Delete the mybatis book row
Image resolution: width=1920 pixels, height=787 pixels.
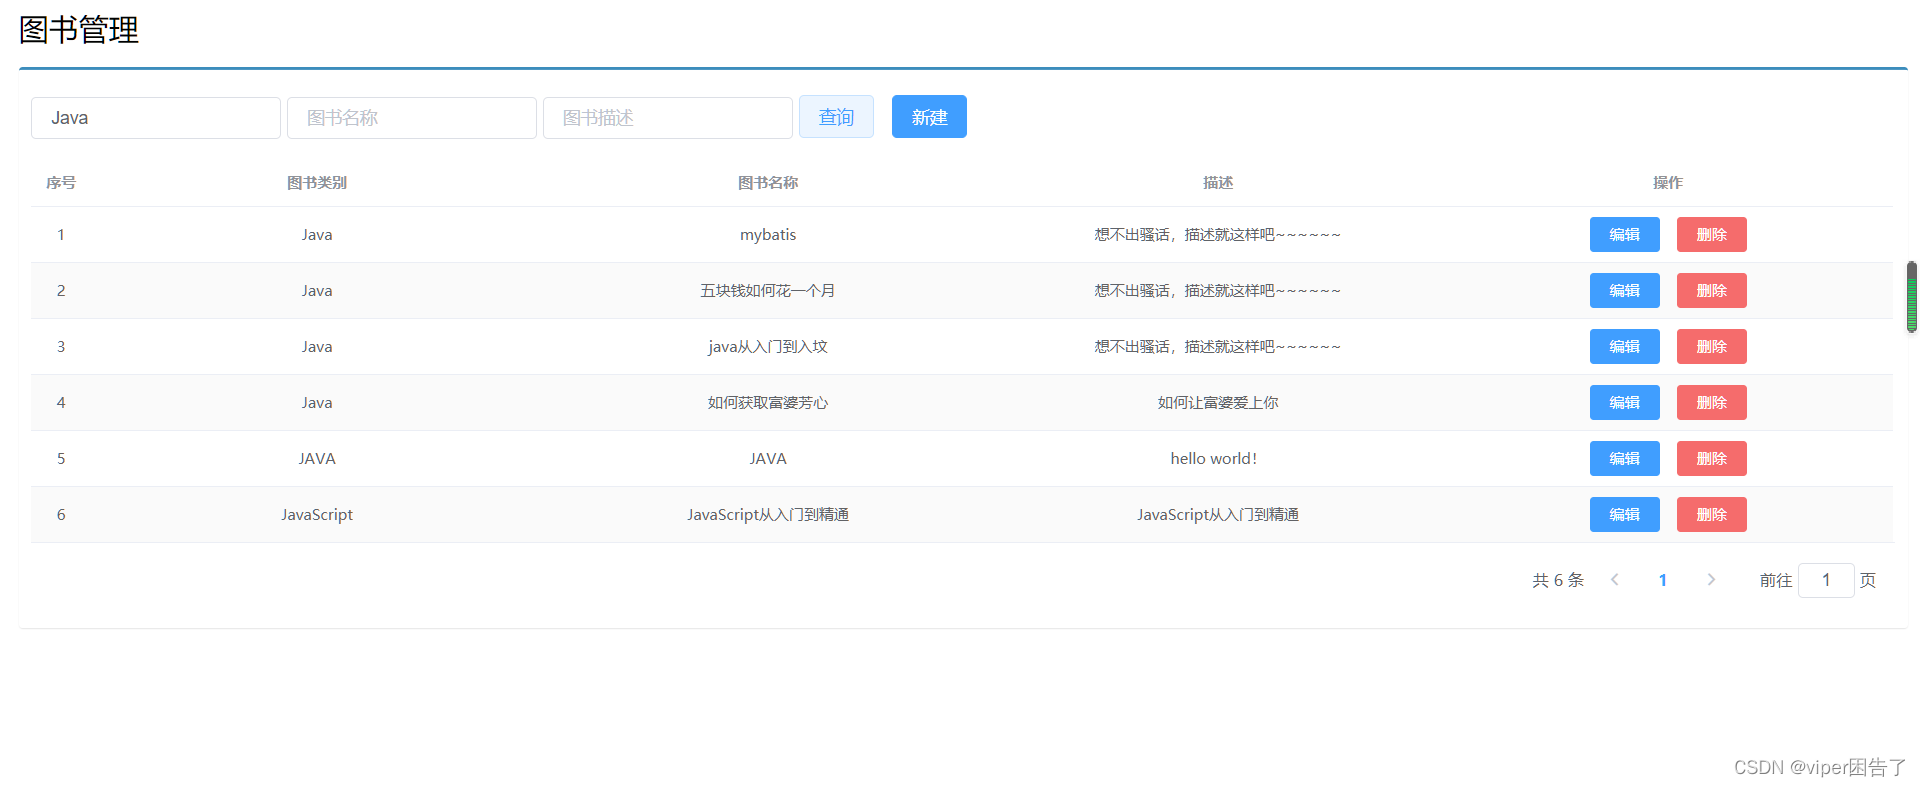(1712, 235)
